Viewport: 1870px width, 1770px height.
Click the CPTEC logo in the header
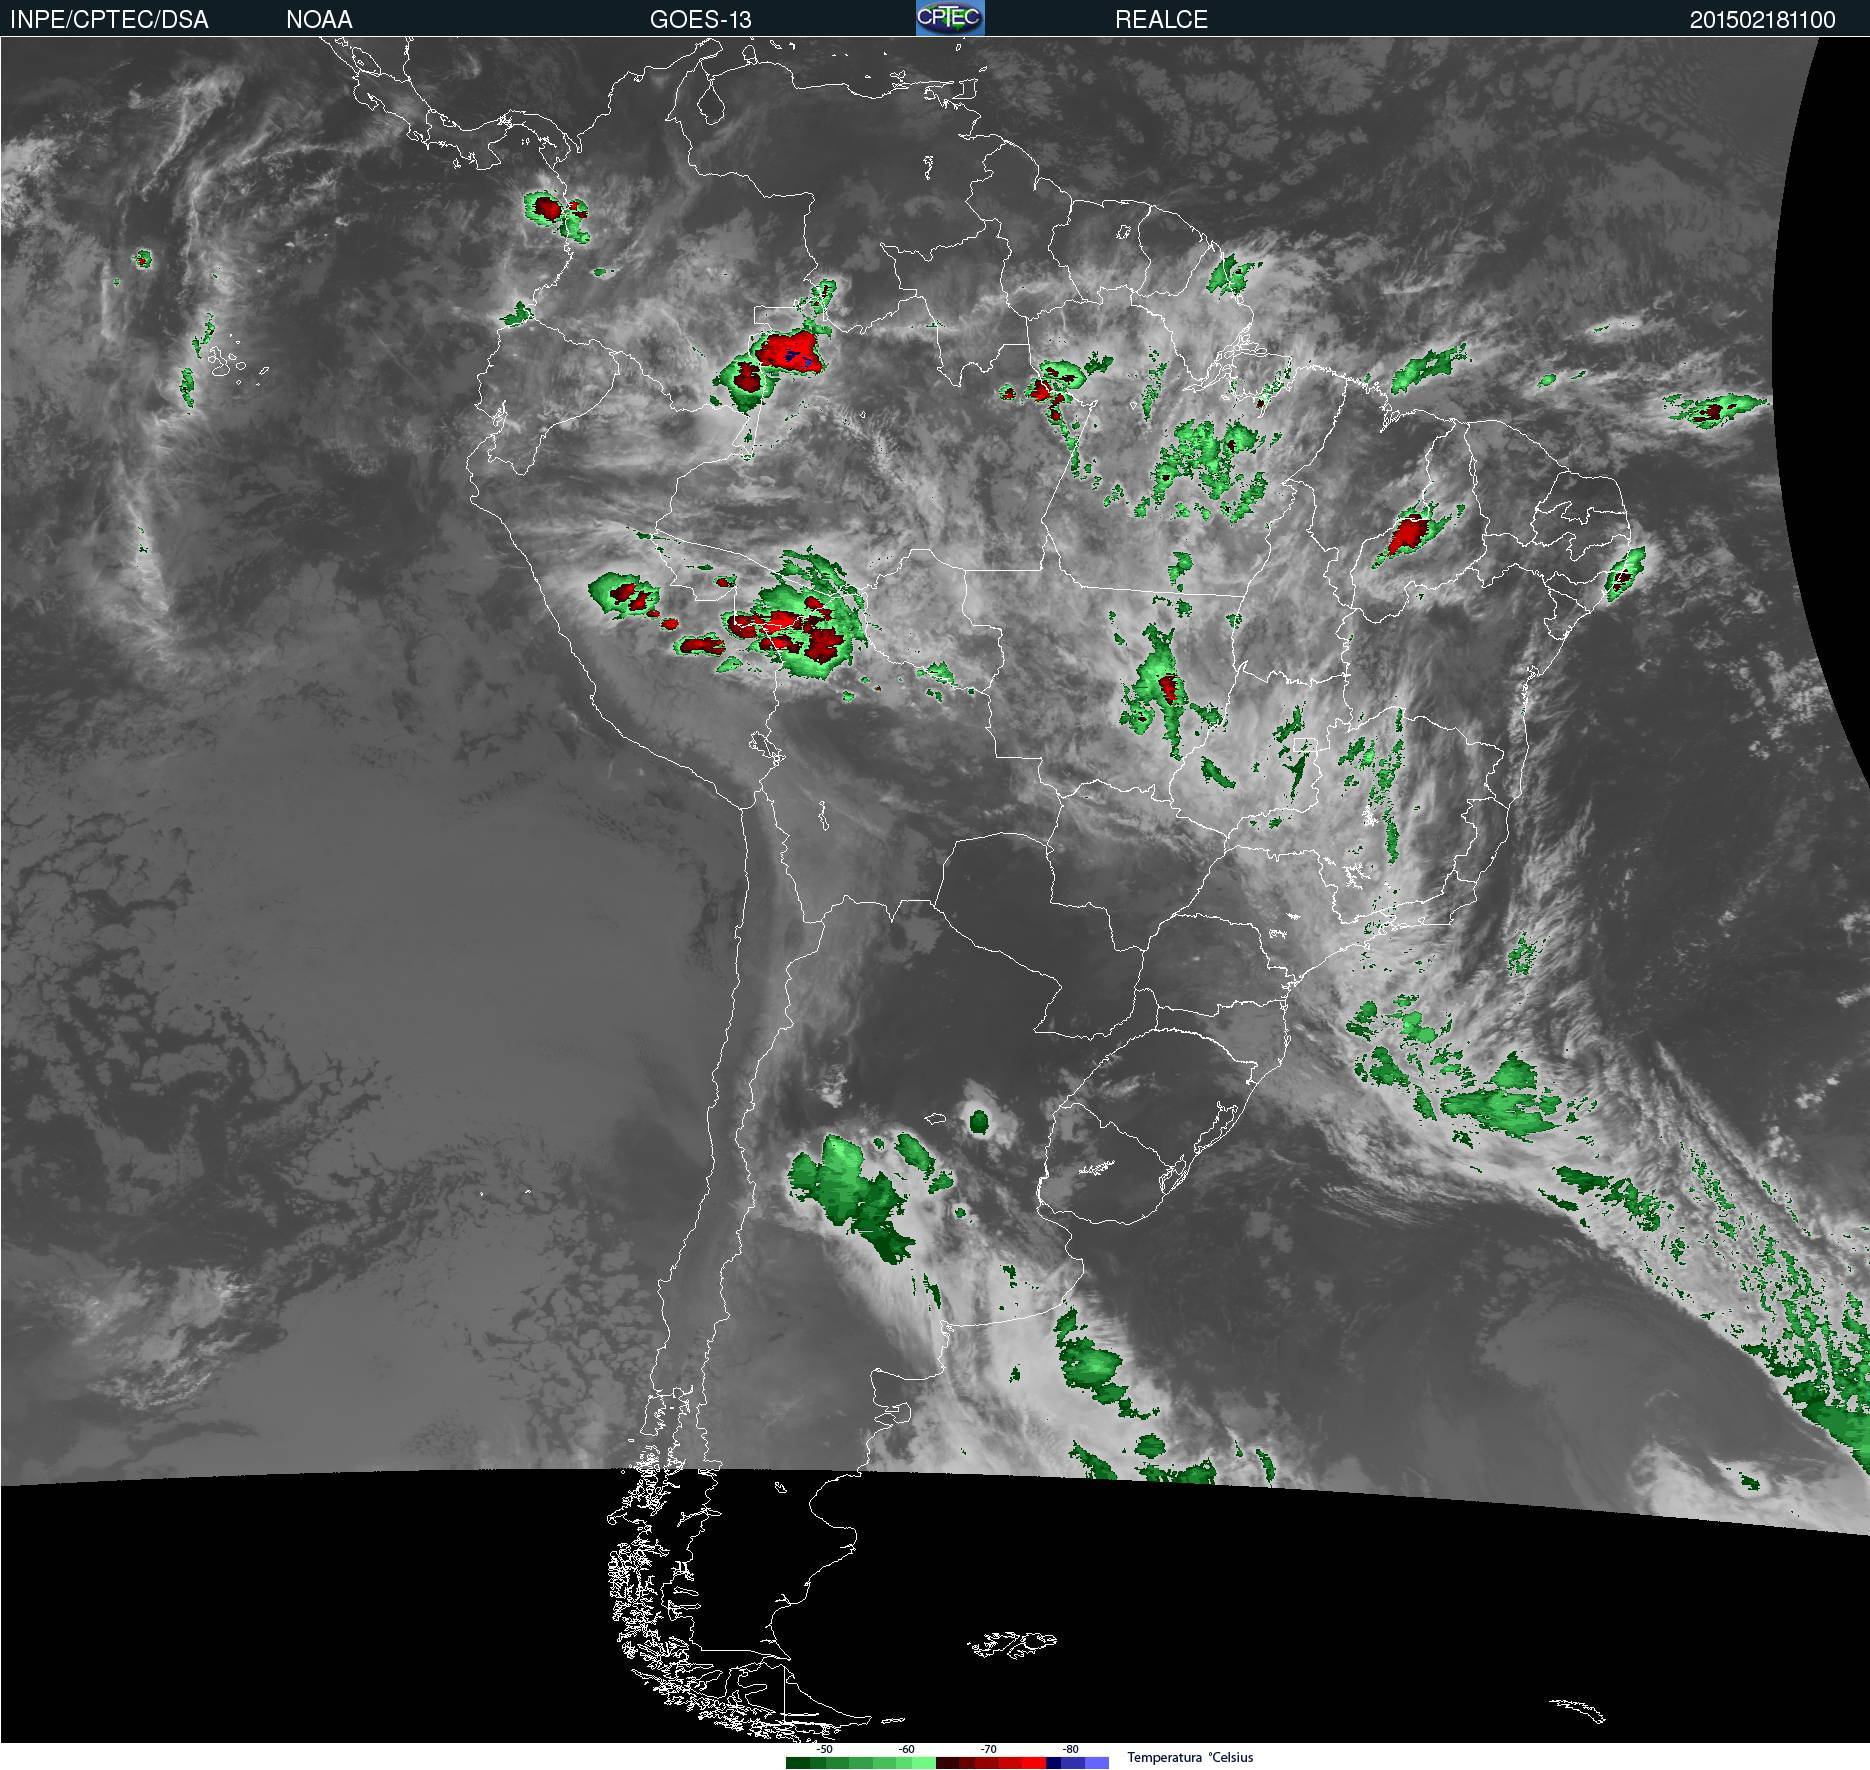pyautogui.click(x=950, y=18)
